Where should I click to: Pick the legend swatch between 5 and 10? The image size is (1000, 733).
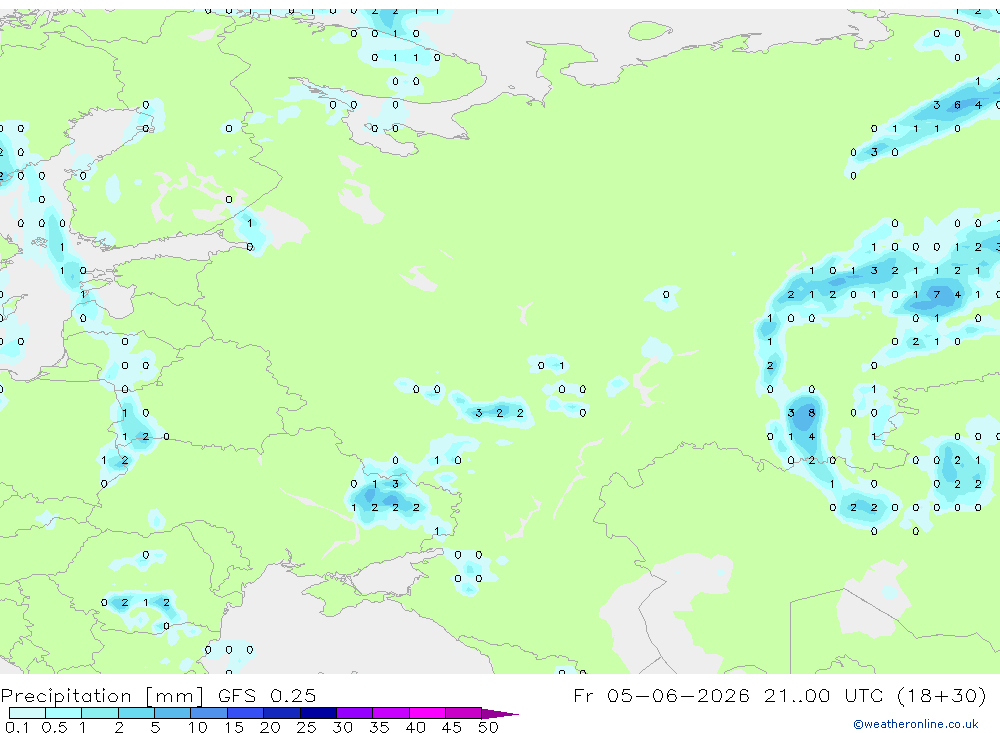172,713
